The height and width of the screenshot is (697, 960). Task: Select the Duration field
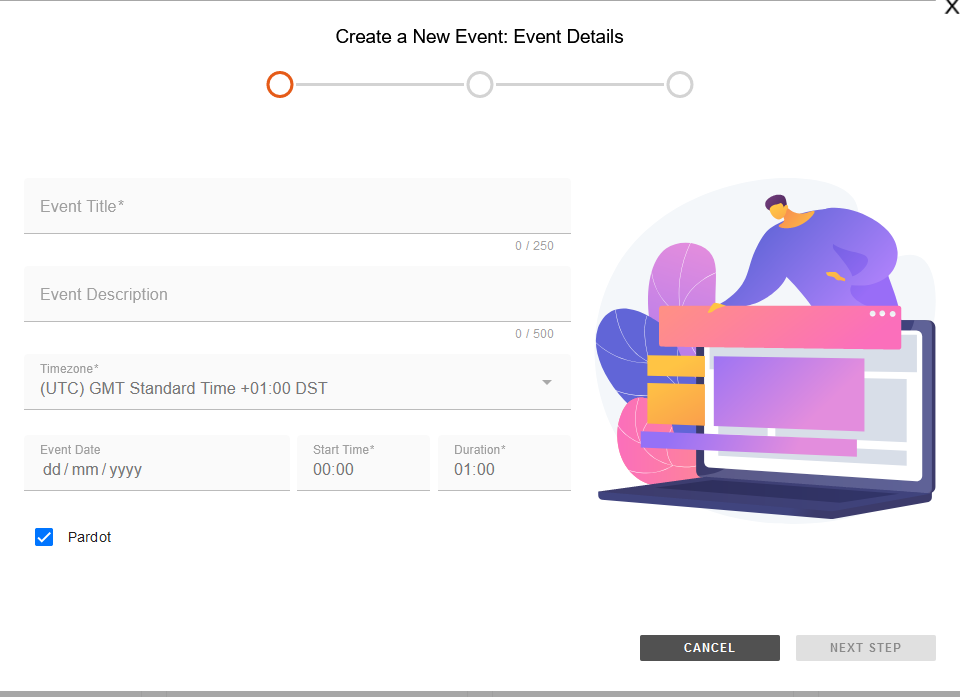[504, 463]
